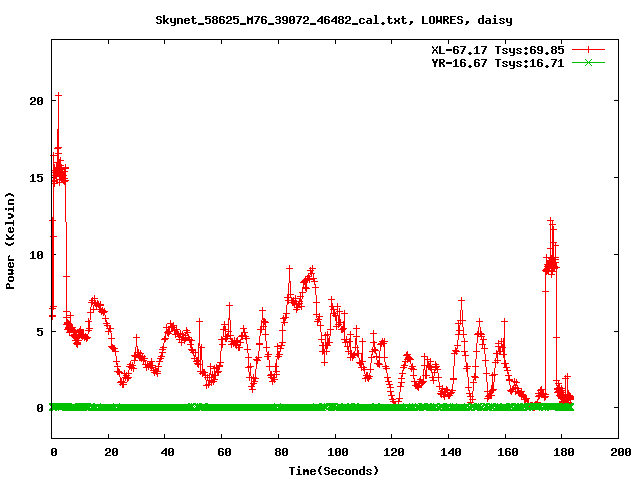Click the Power (Kelvin) y-axis label
The width and height of the screenshot is (640, 480).
pos(10,241)
